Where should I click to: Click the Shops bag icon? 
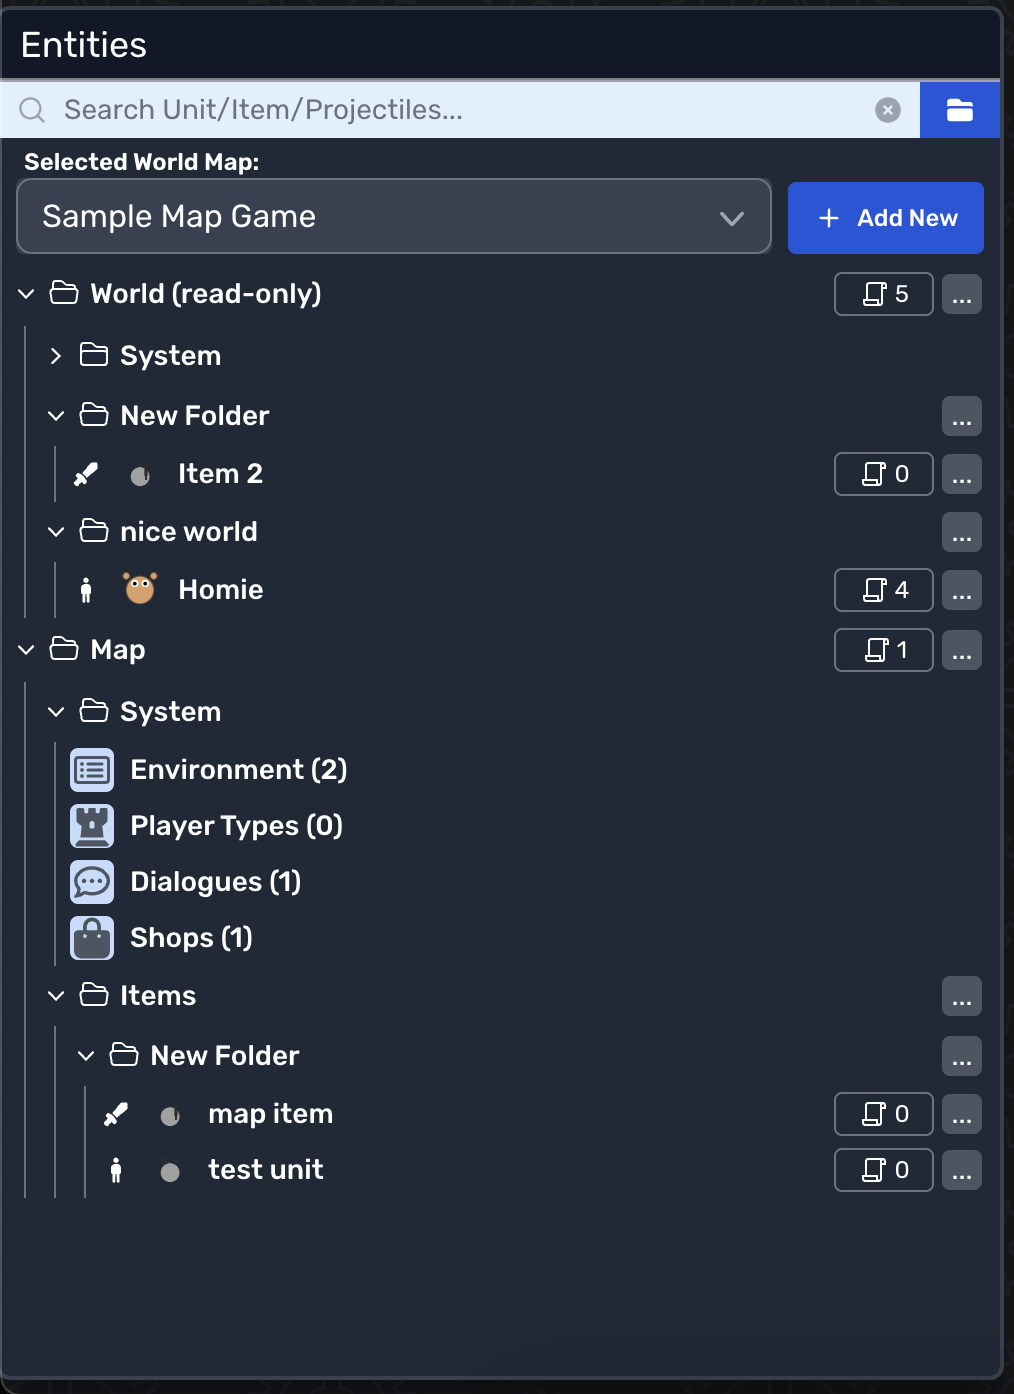[92, 938]
